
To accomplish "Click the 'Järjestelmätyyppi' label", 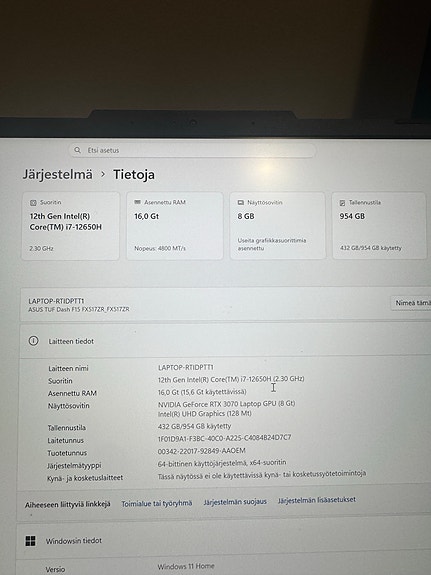I will point(74,466).
